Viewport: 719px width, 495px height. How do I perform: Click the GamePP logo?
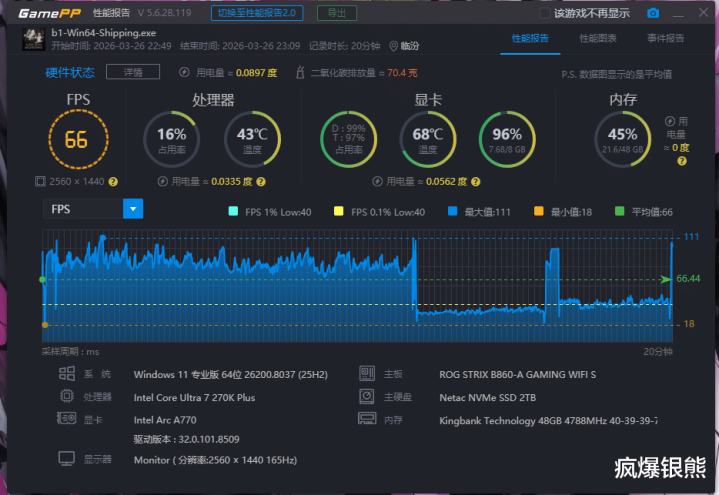click(50, 13)
